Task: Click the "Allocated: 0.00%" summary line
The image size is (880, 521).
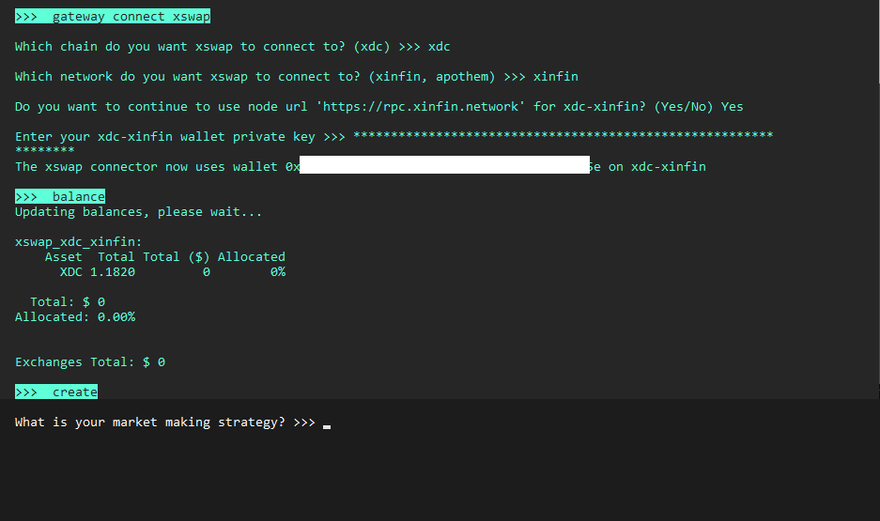Action: pos(75,317)
